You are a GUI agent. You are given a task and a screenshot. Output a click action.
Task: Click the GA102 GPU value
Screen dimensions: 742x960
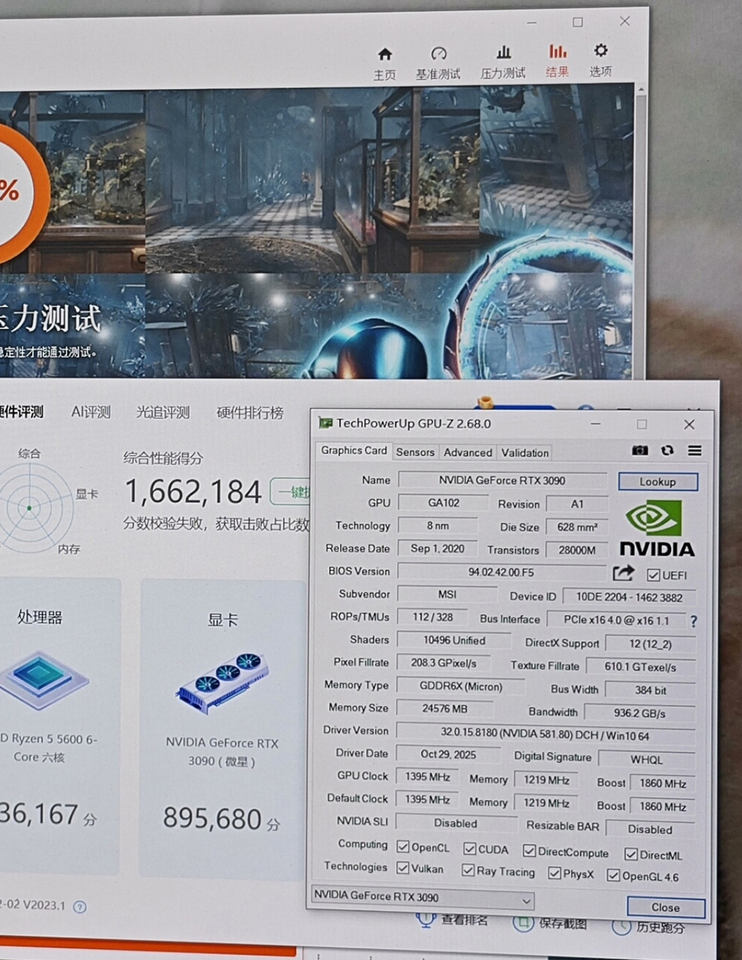click(443, 503)
